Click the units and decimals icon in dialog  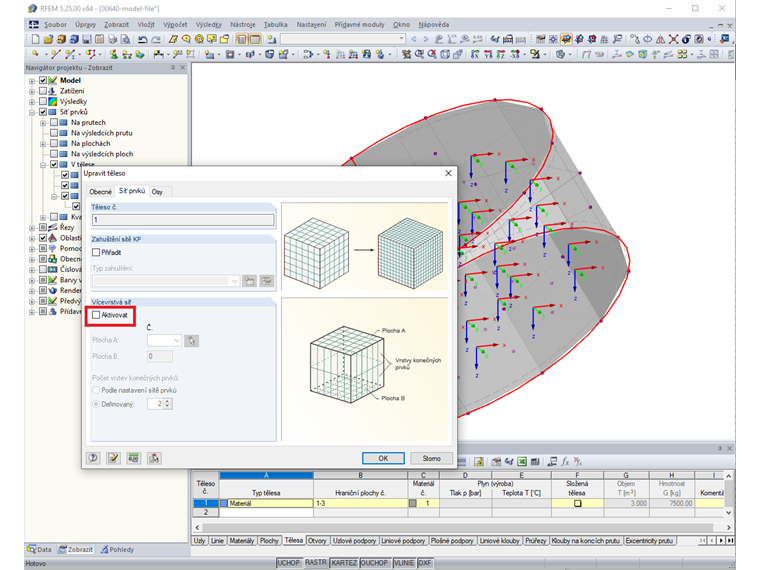point(134,458)
